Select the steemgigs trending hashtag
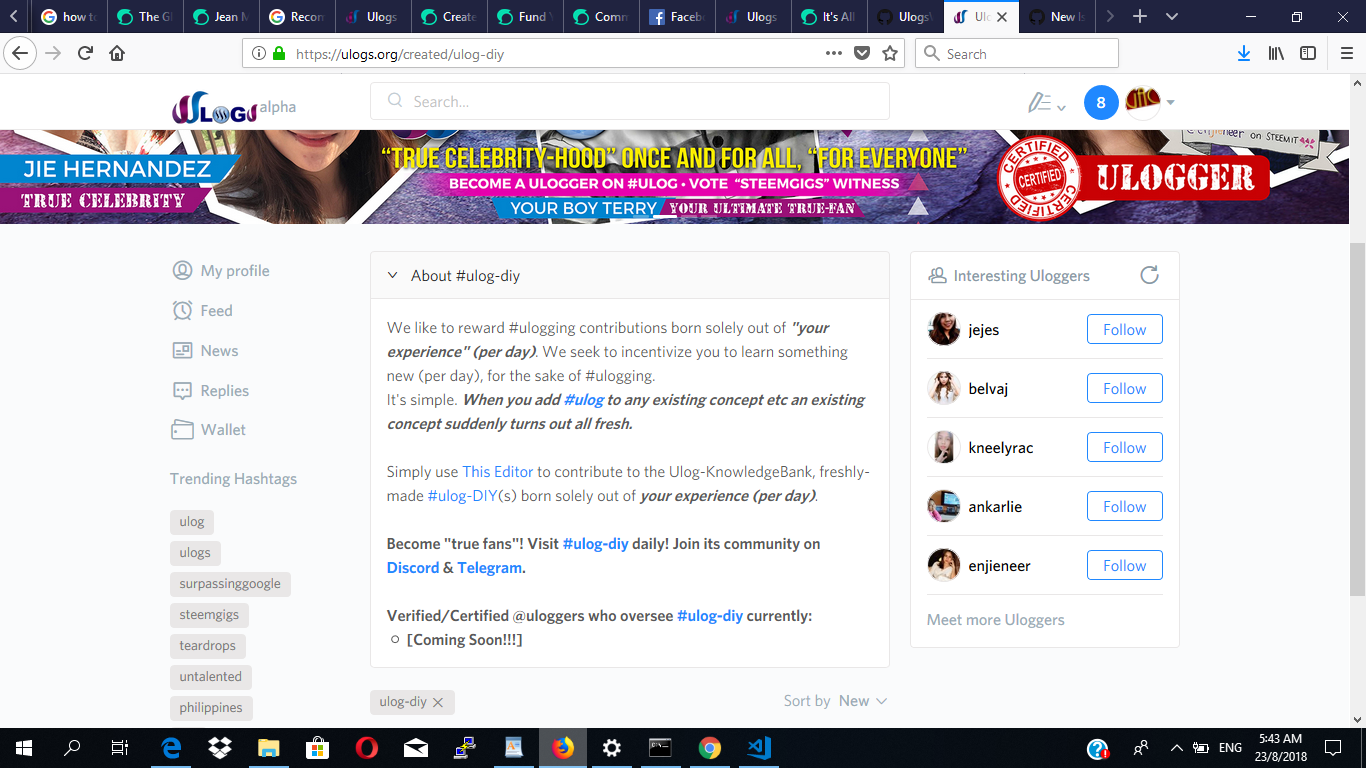This screenshot has height=768, width=1366. [x=209, y=615]
